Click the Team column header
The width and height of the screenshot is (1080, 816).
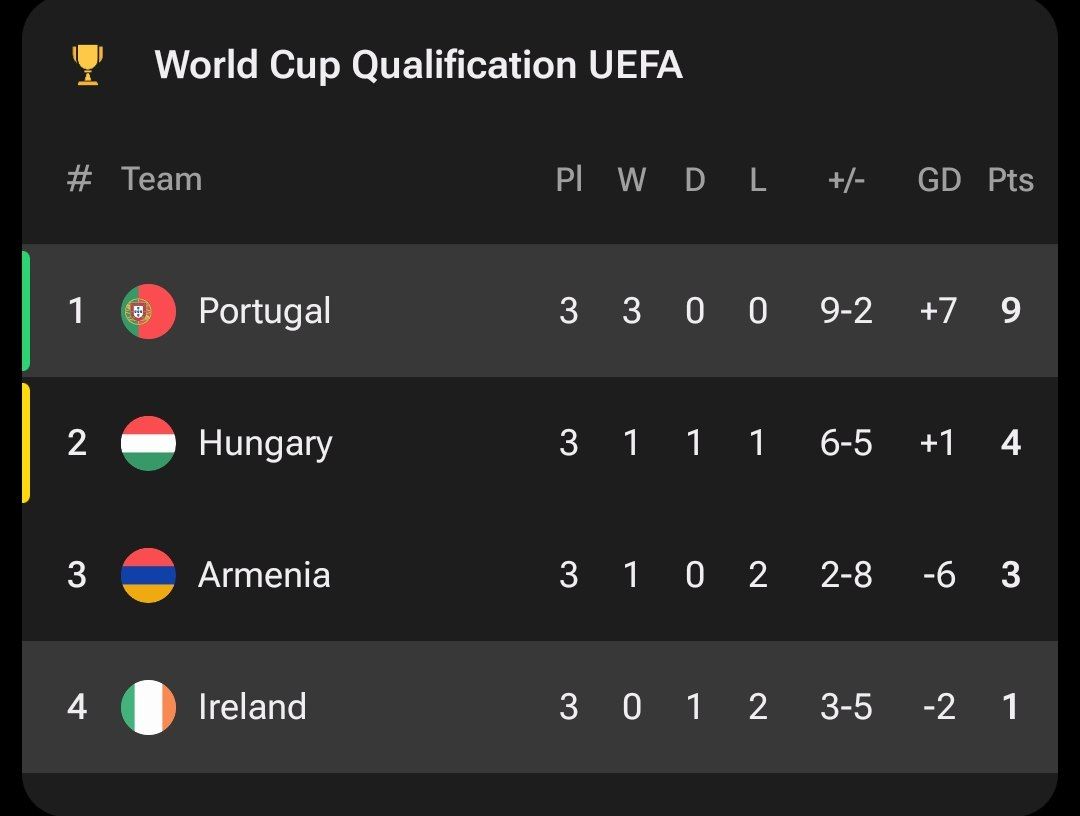pyautogui.click(x=161, y=180)
